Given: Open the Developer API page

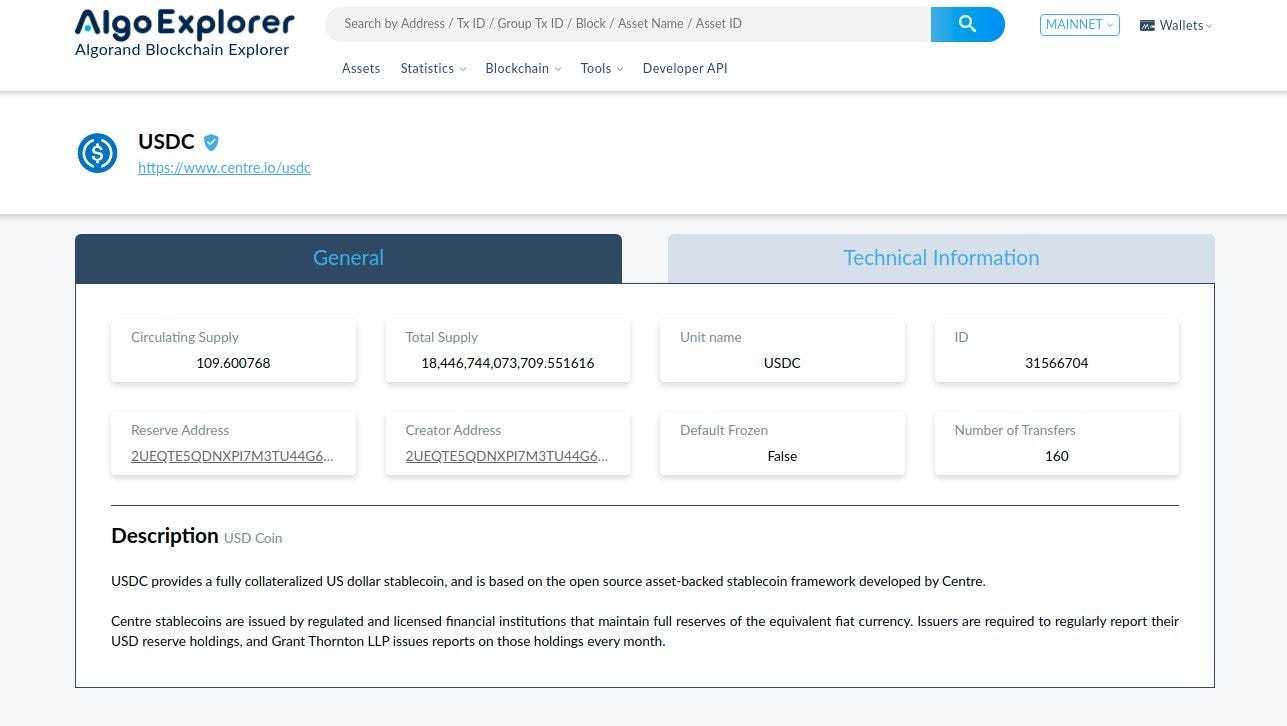Looking at the screenshot, I should click(685, 68).
